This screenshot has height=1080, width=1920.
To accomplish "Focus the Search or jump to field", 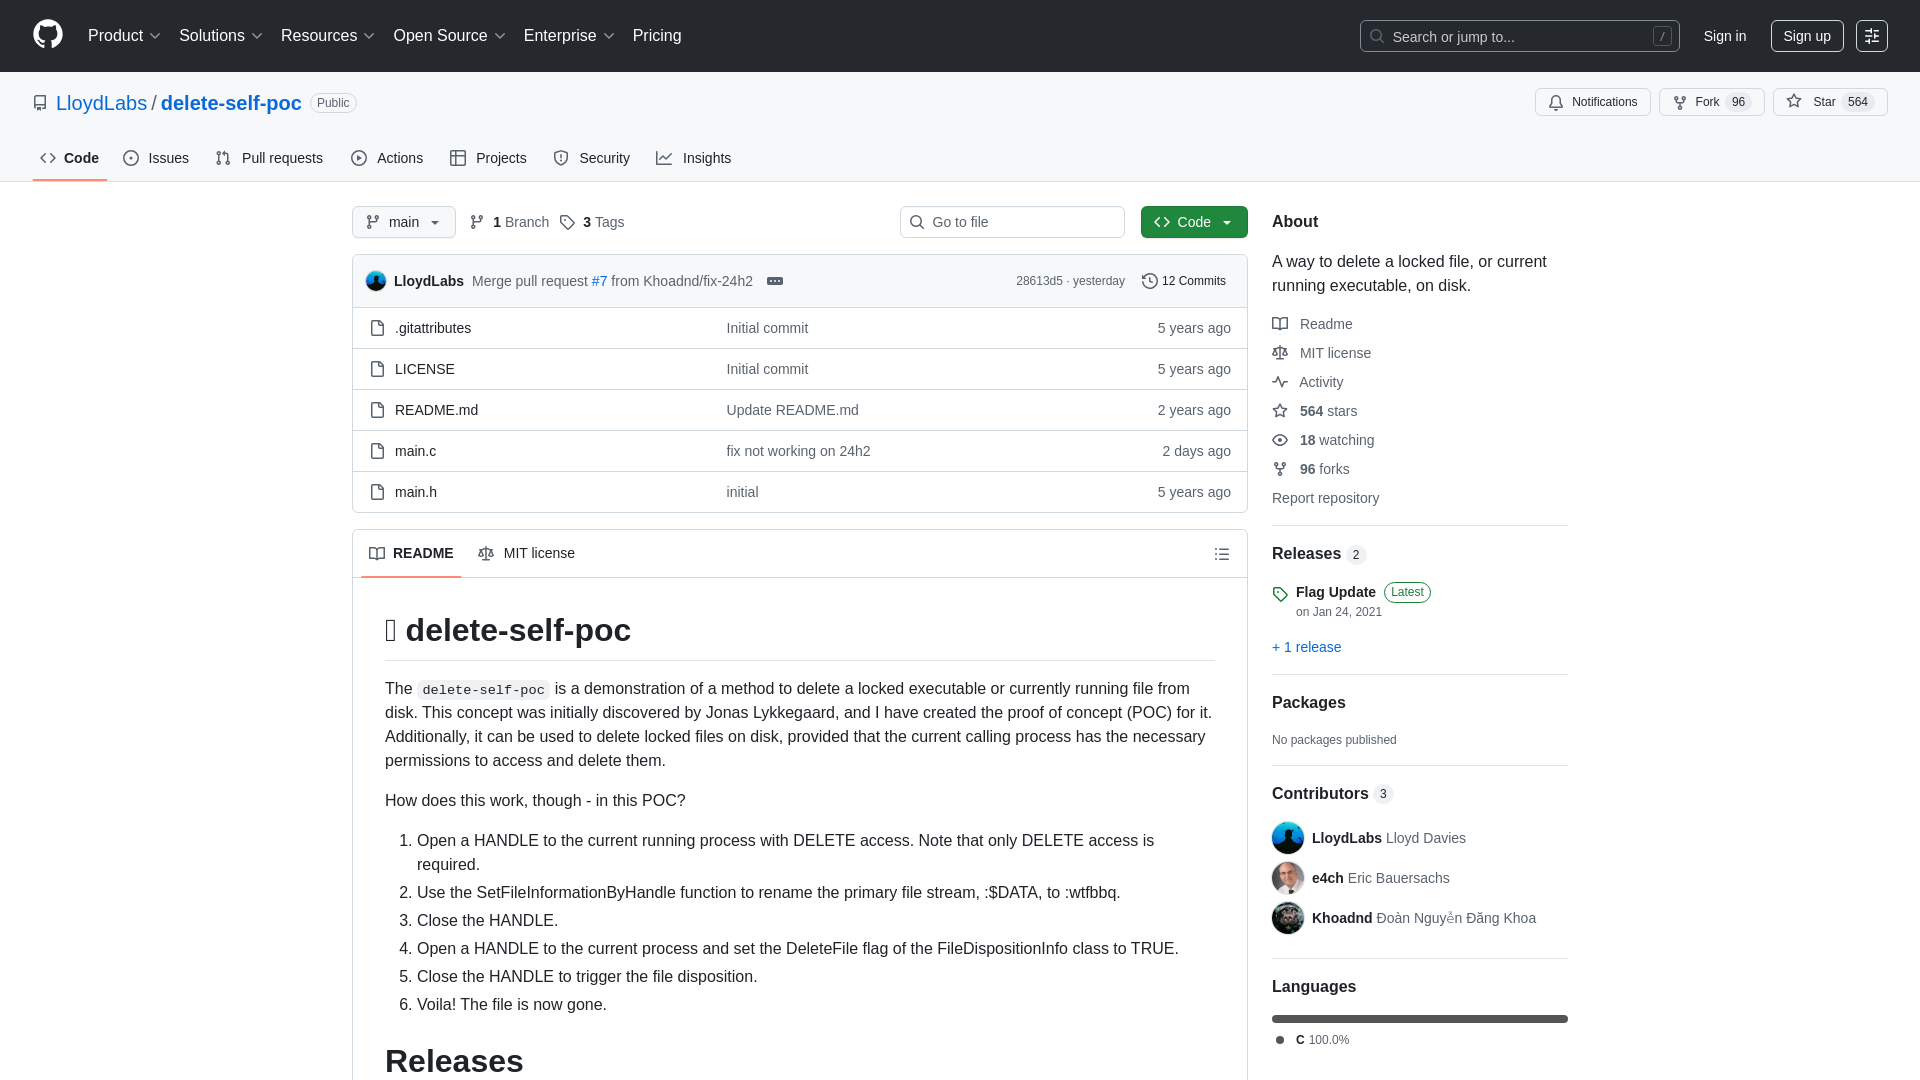I will click(1519, 36).
